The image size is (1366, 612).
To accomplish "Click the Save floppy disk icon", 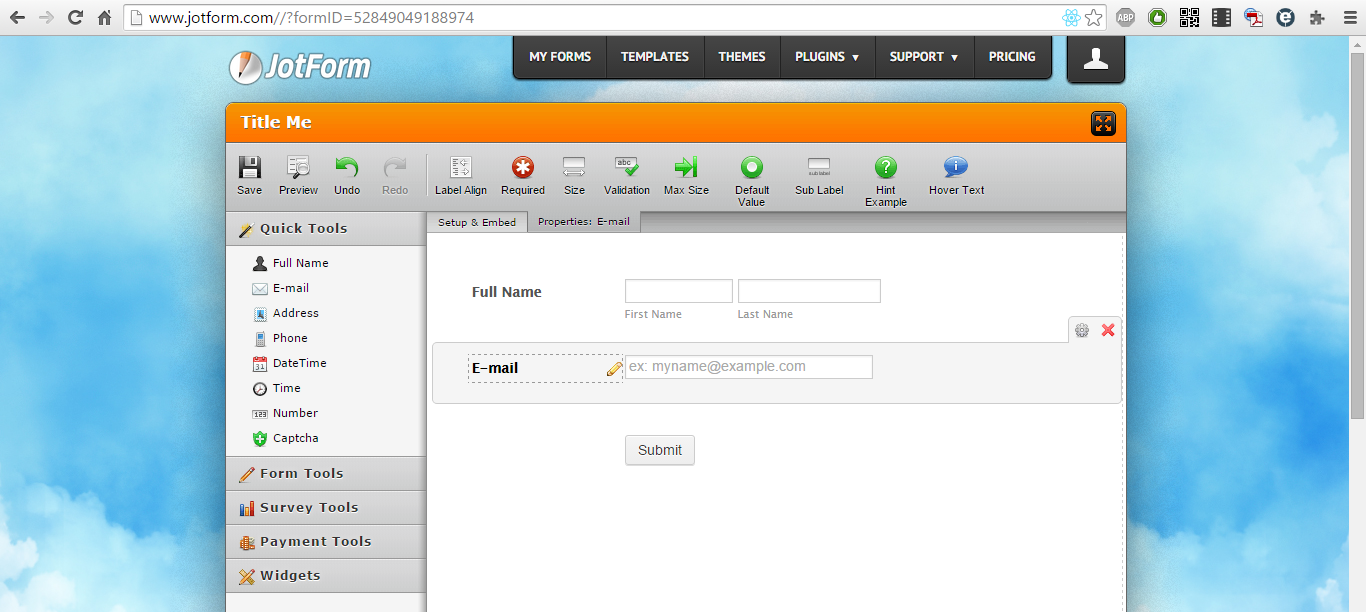I will click(249, 168).
